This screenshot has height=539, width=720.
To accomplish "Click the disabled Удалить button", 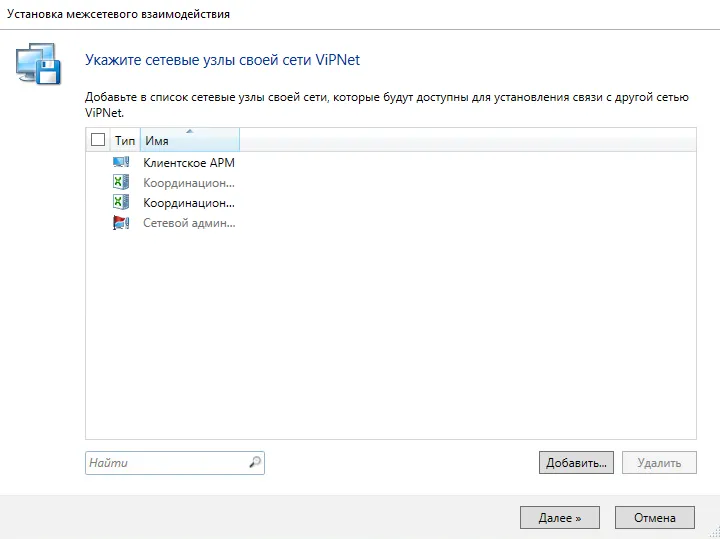I will (x=659, y=463).
